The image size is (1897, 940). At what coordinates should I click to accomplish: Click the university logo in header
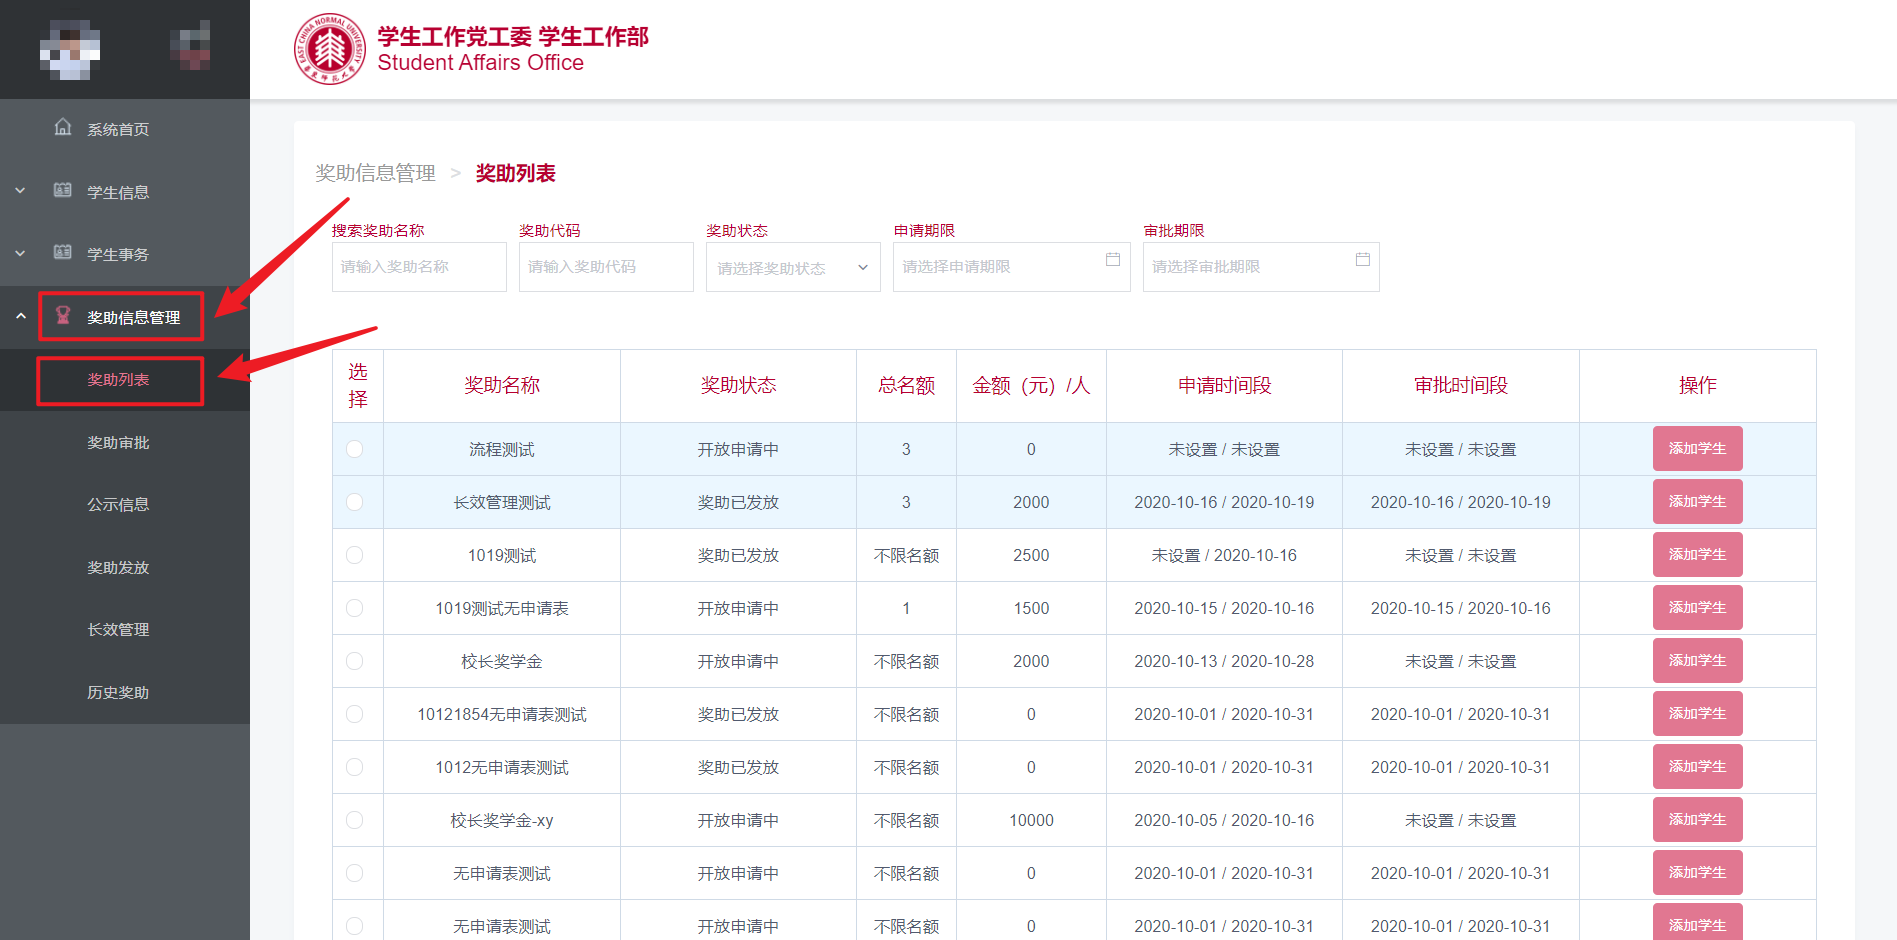point(330,49)
